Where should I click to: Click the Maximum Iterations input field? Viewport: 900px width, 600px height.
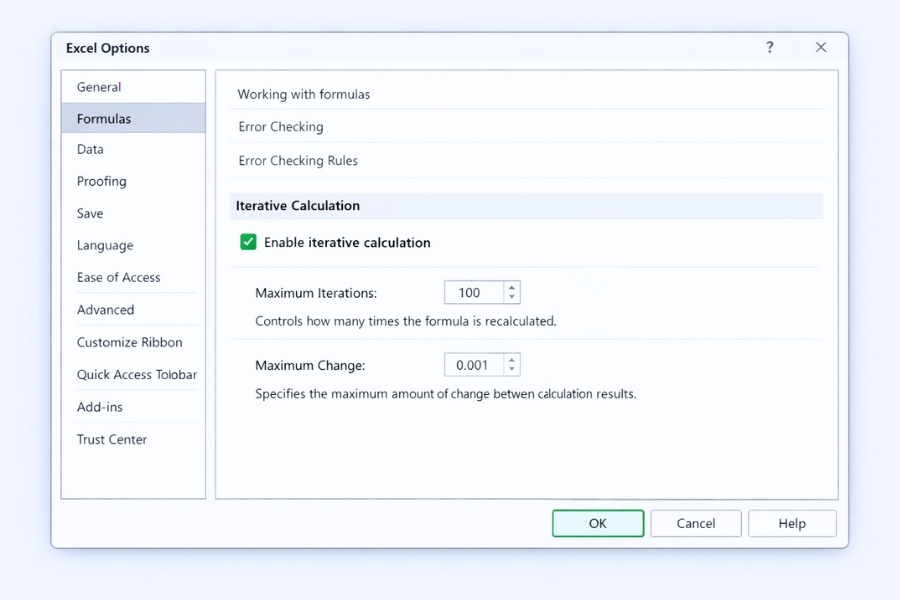(x=473, y=293)
